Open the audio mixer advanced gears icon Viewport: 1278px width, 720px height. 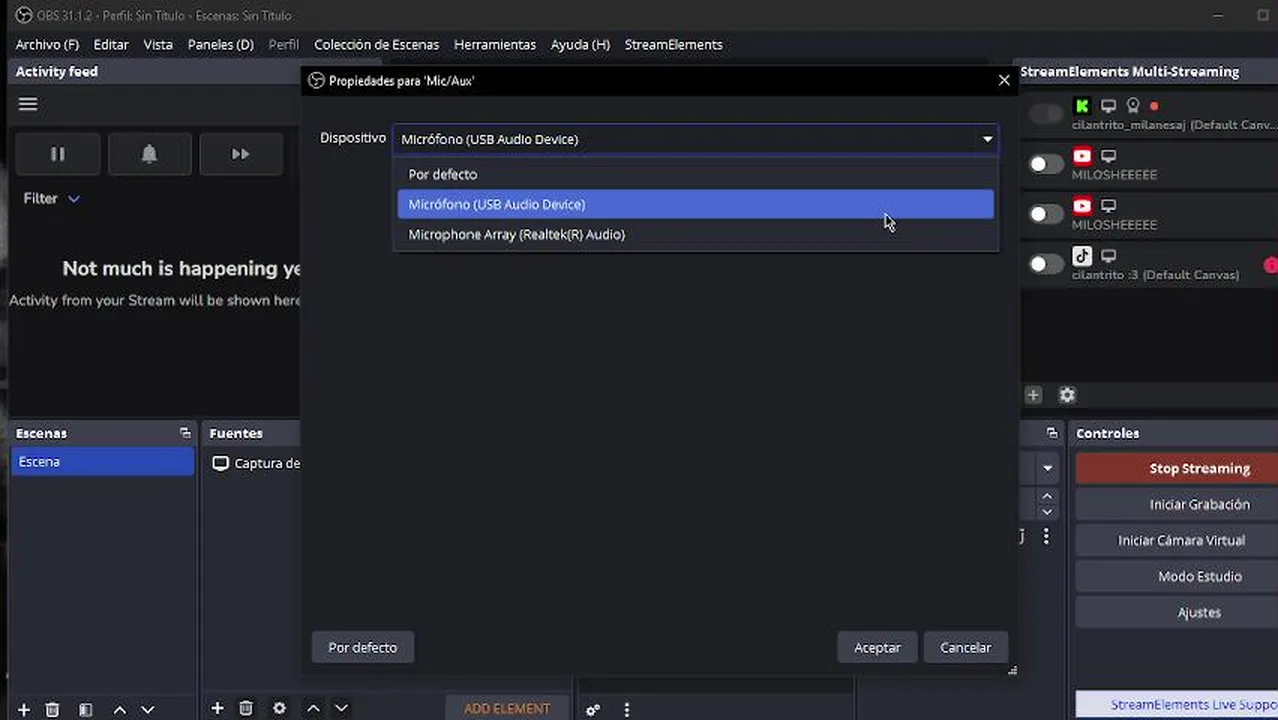[x=593, y=710]
